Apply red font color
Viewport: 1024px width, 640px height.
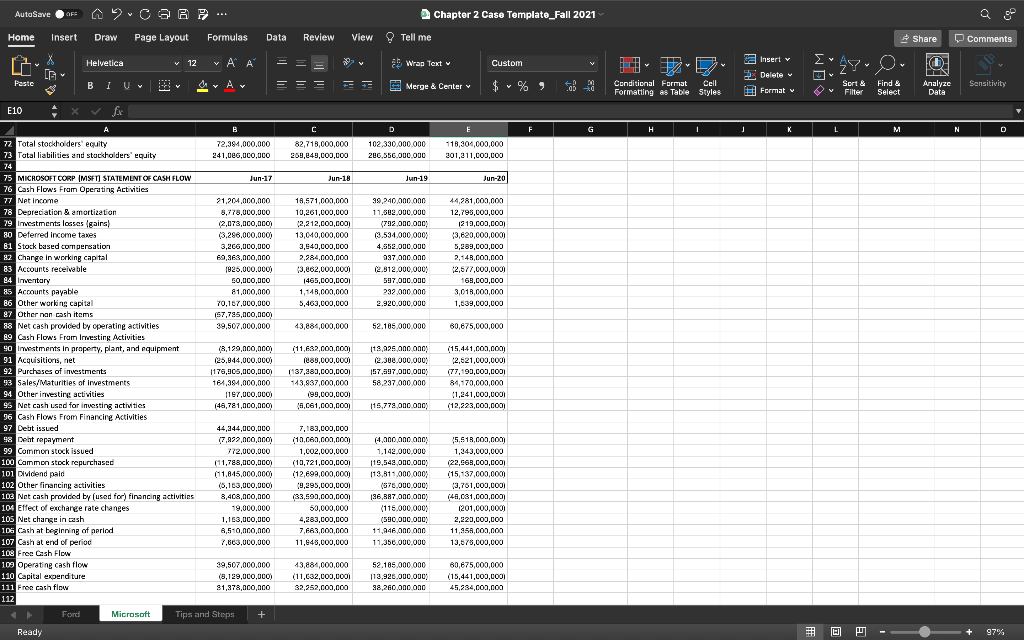[x=229, y=86]
